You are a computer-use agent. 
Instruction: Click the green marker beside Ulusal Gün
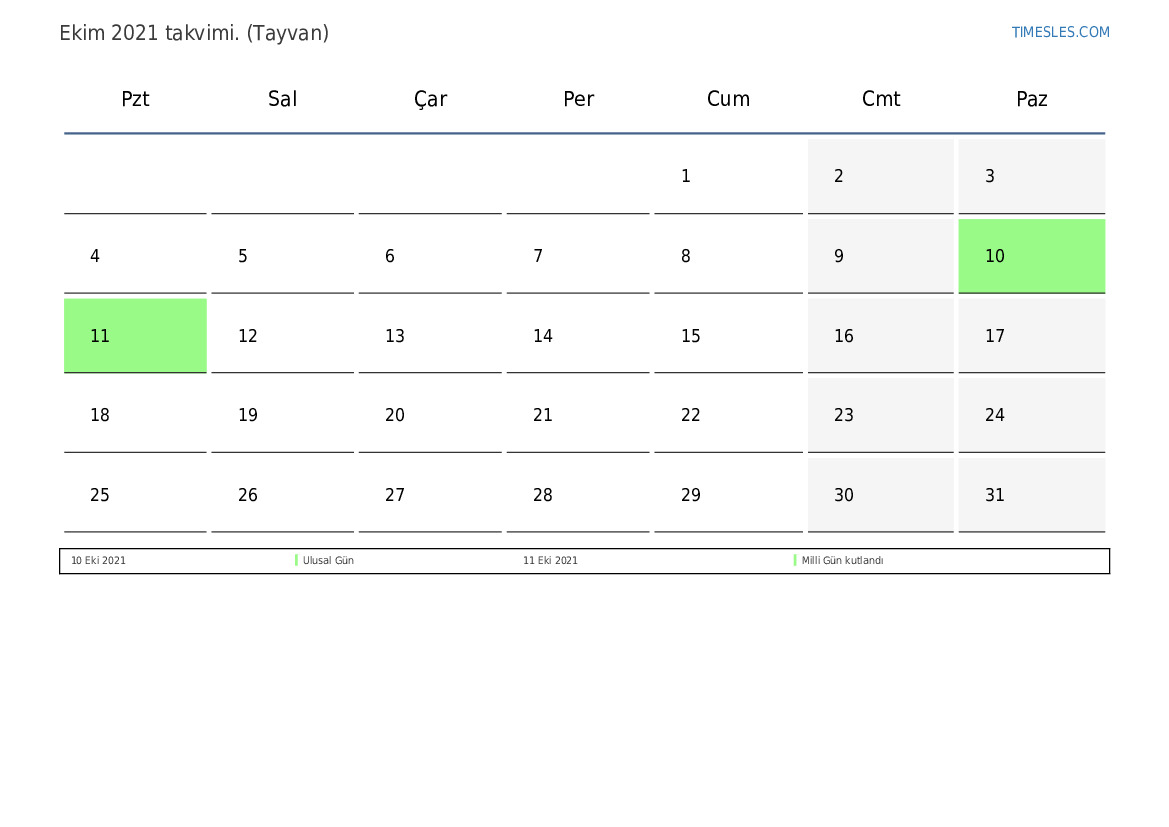click(297, 560)
